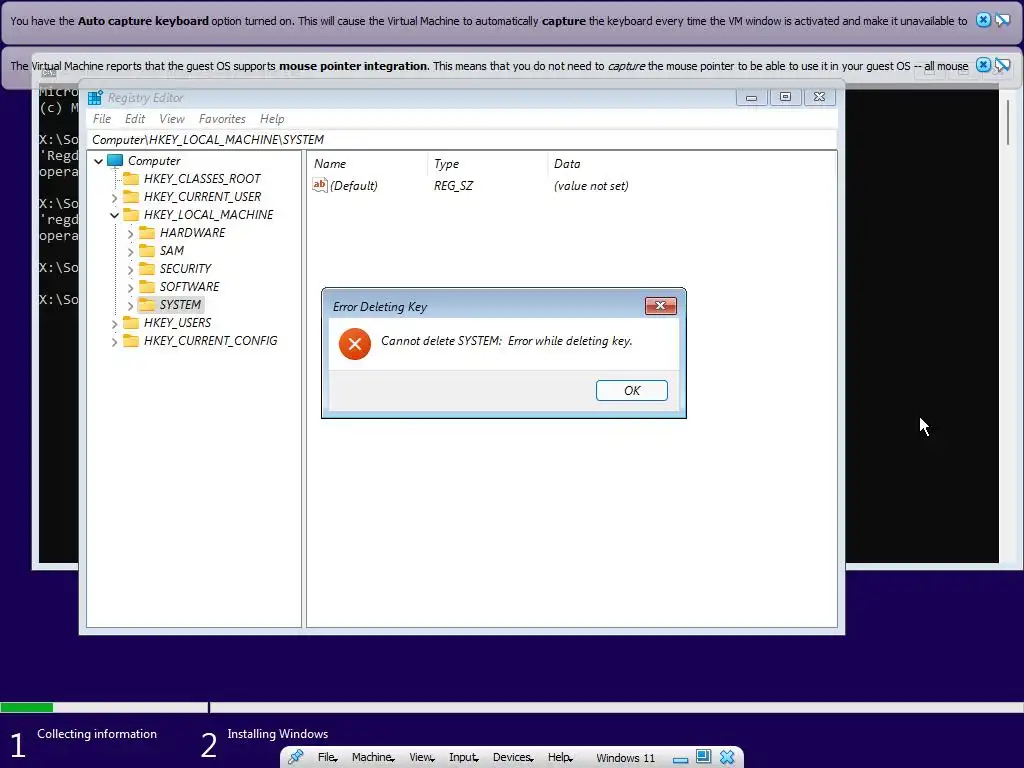Click the HKEY_CURRENT_USER folder icon

(131, 197)
